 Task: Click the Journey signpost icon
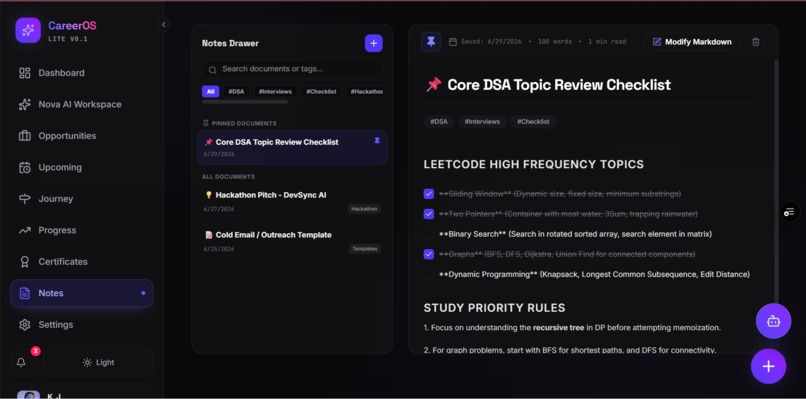pyautogui.click(x=25, y=198)
